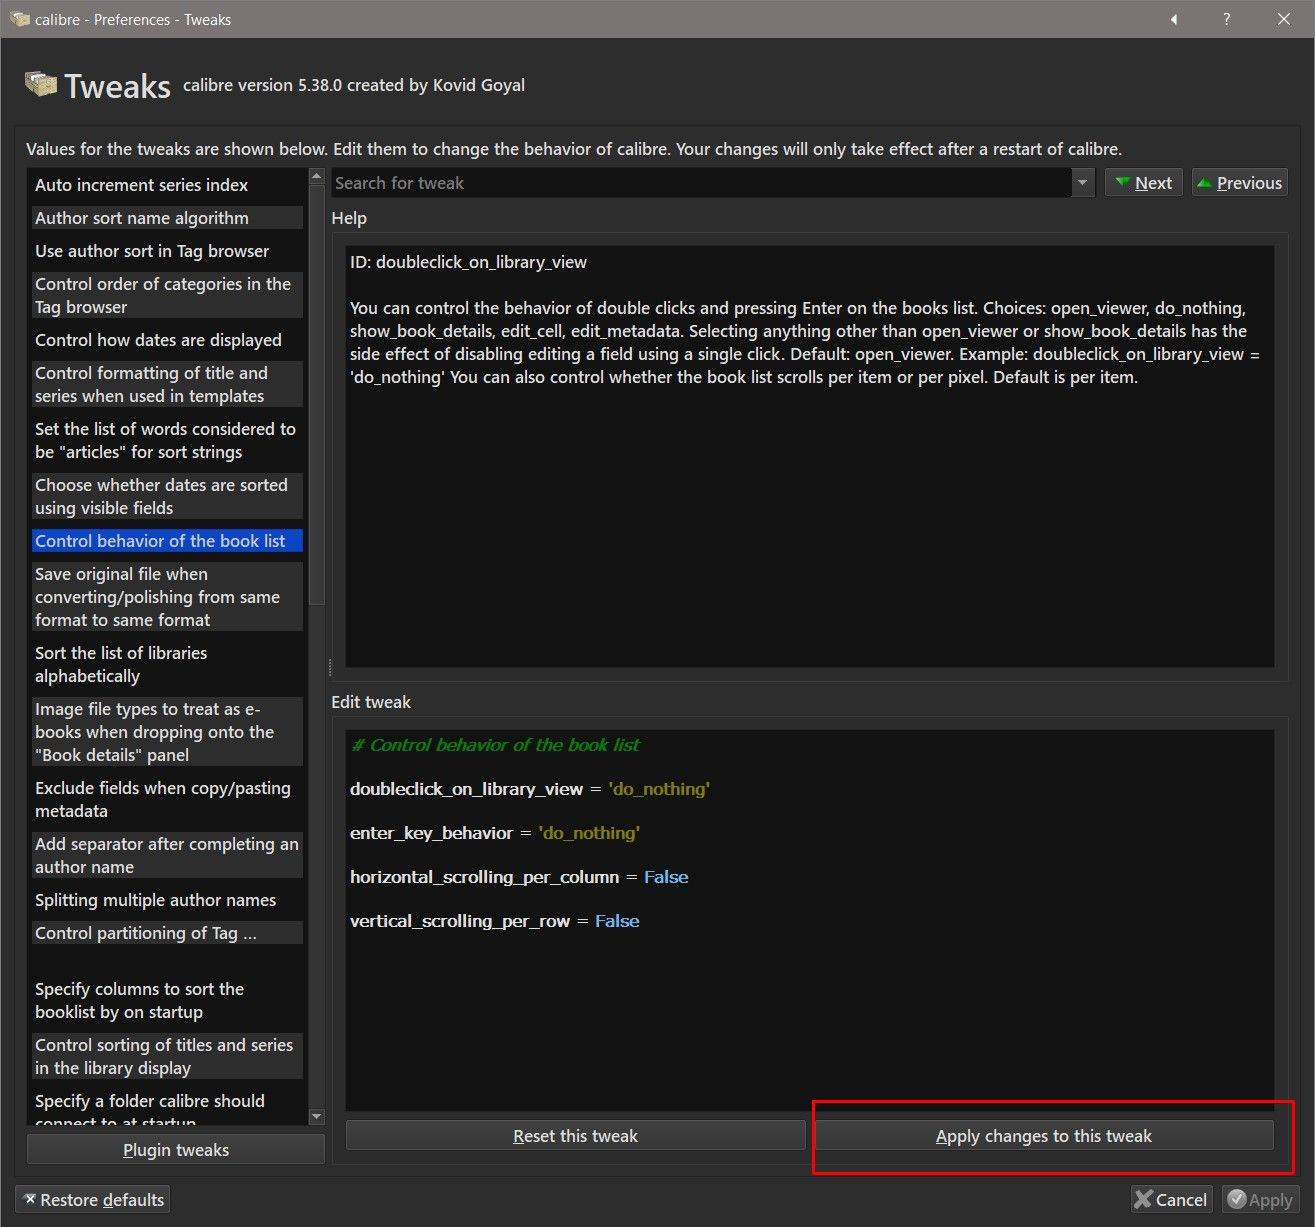
Task: Click the enter_key_behavior line in editor
Action: click(x=495, y=833)
